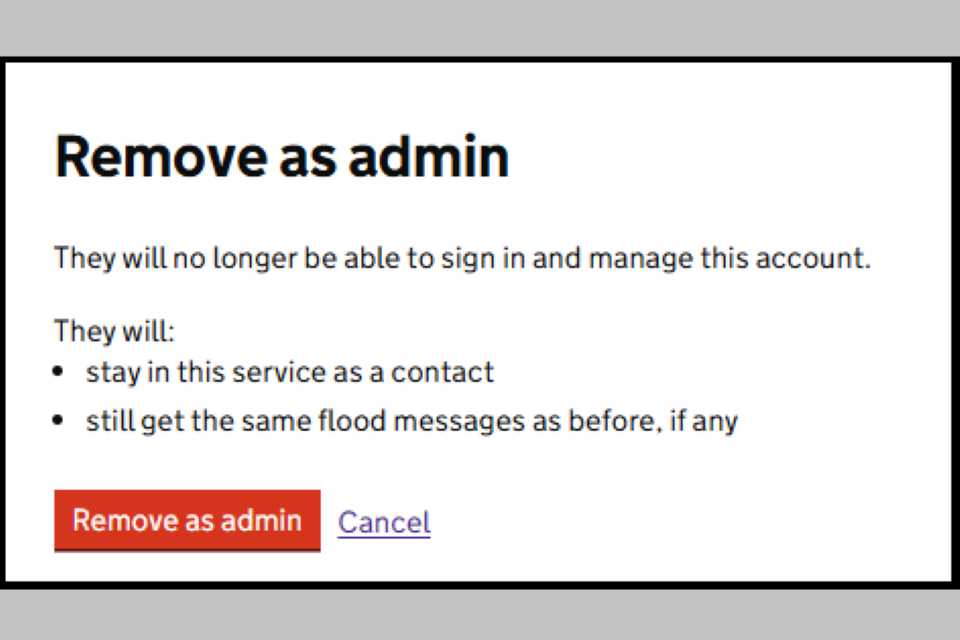
Task: Click the bullet dot before 'still get the same'
Action: (x=61, y=421)
